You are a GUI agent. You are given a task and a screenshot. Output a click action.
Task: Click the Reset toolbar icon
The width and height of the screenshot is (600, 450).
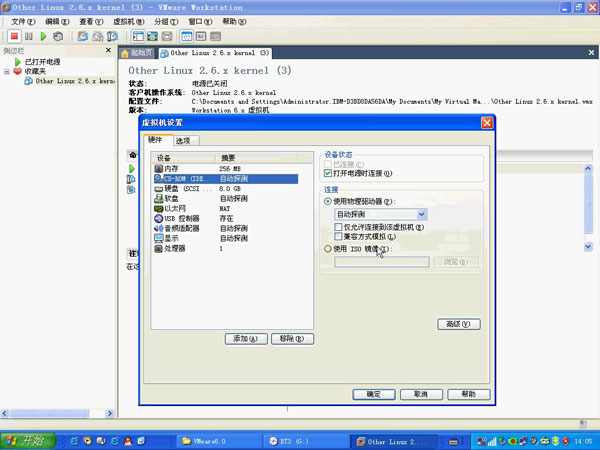(x=58, y=36)
